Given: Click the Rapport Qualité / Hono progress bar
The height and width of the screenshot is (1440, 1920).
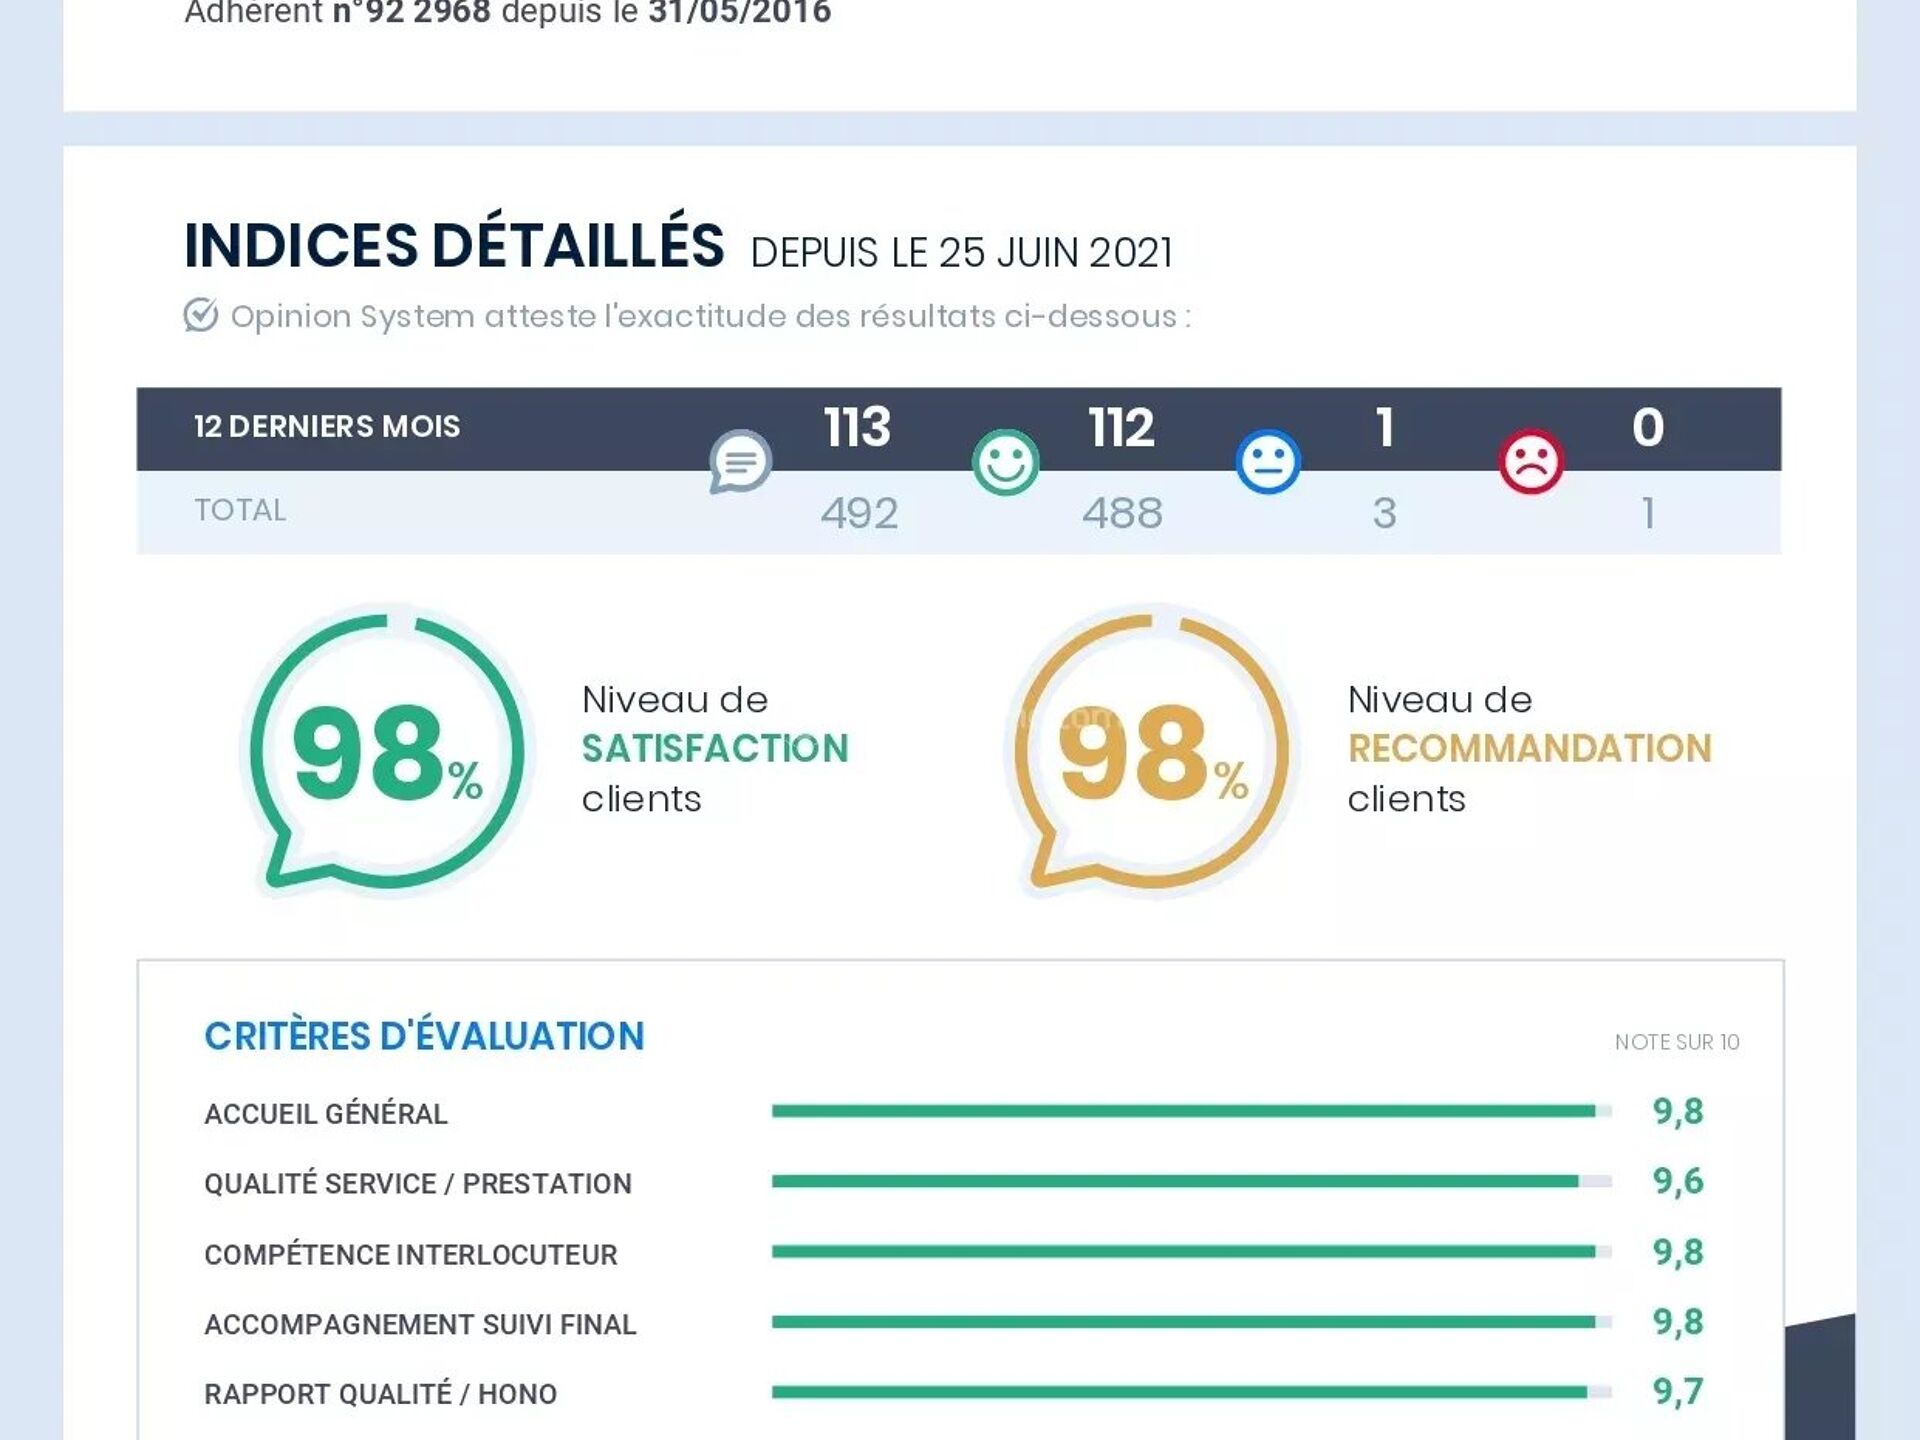Looking at the screenshot, I should point(1190,1392).
